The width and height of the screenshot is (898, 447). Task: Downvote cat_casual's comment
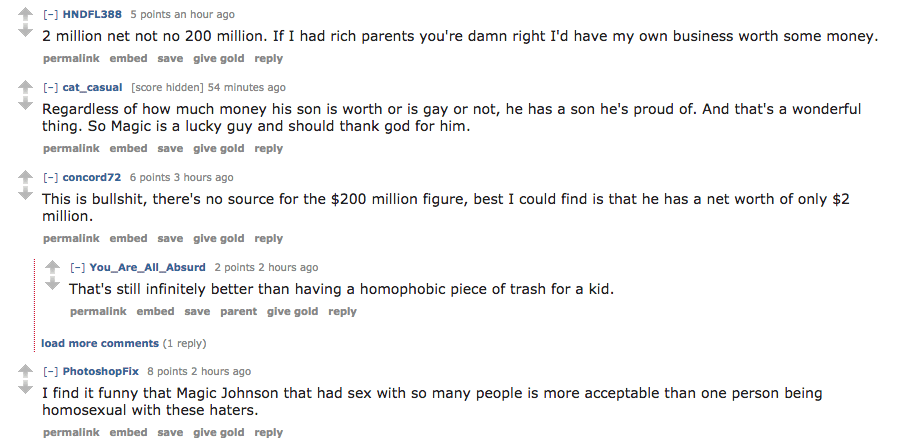pyautogui.click(x=26, y=106)
